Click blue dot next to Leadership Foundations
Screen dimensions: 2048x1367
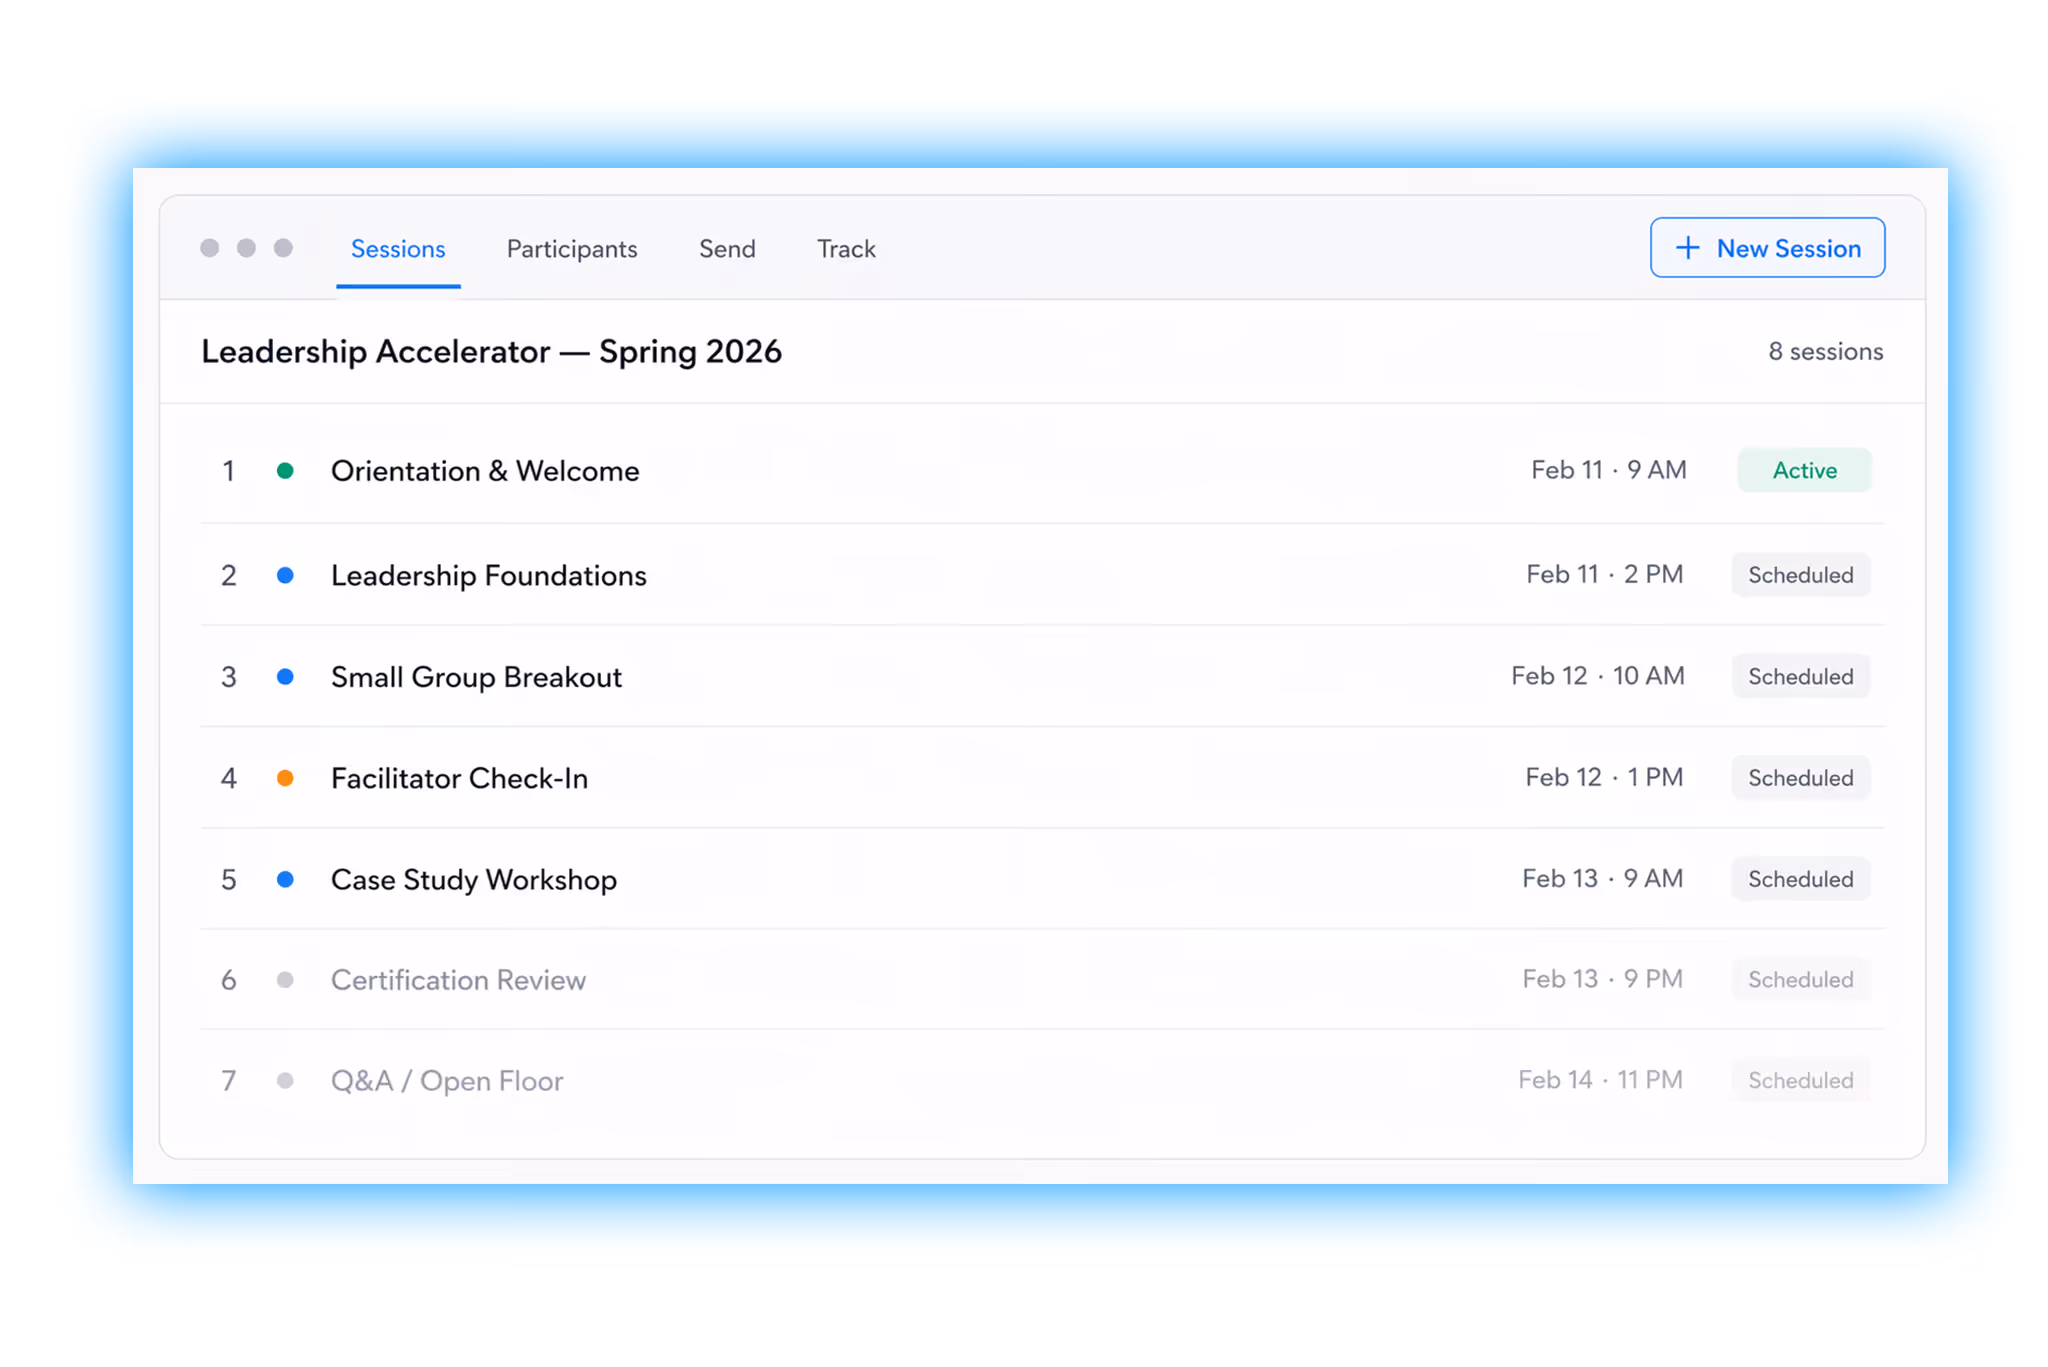click(x=285, y=575)
